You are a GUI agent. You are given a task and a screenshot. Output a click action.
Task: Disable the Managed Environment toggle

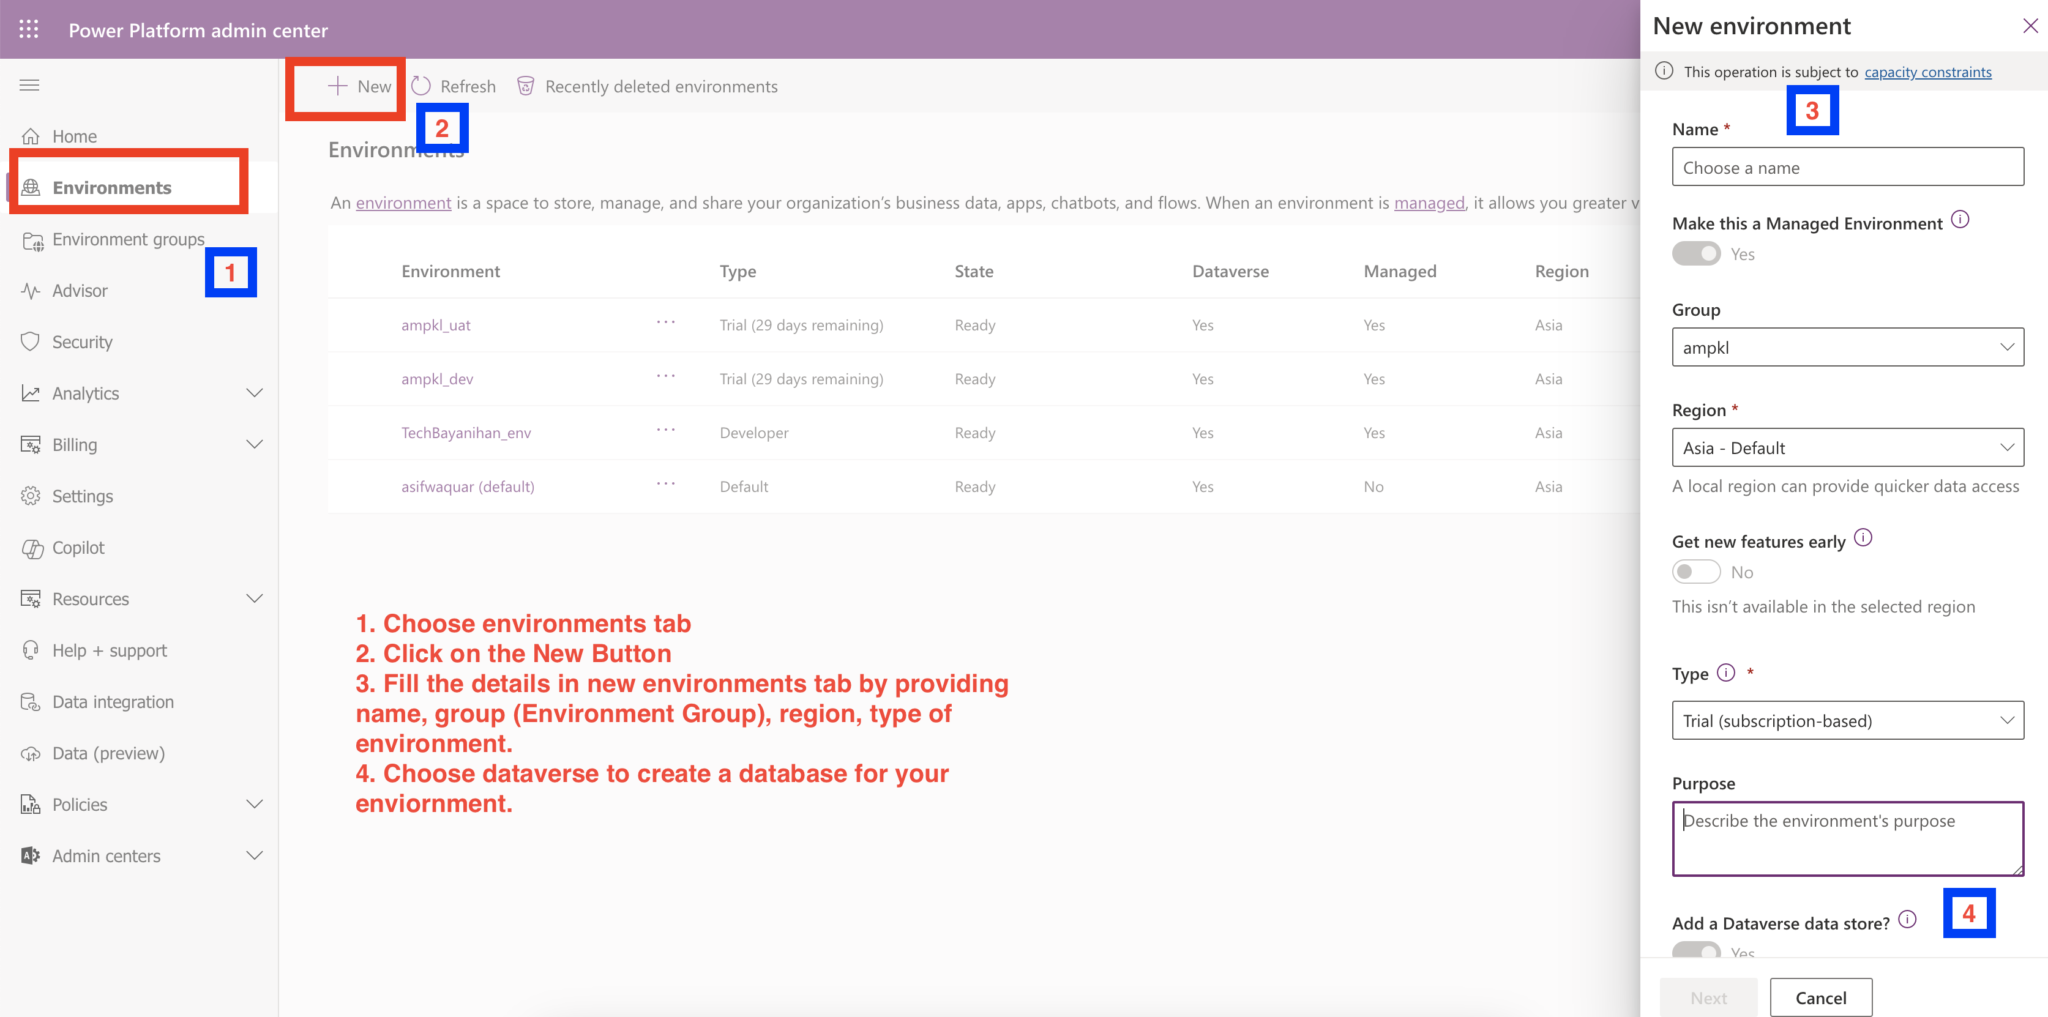coord(1696,253)
